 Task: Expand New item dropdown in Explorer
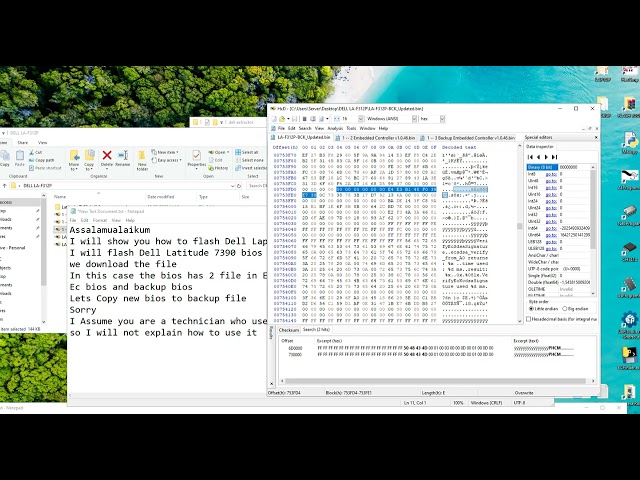click(164, 152)
